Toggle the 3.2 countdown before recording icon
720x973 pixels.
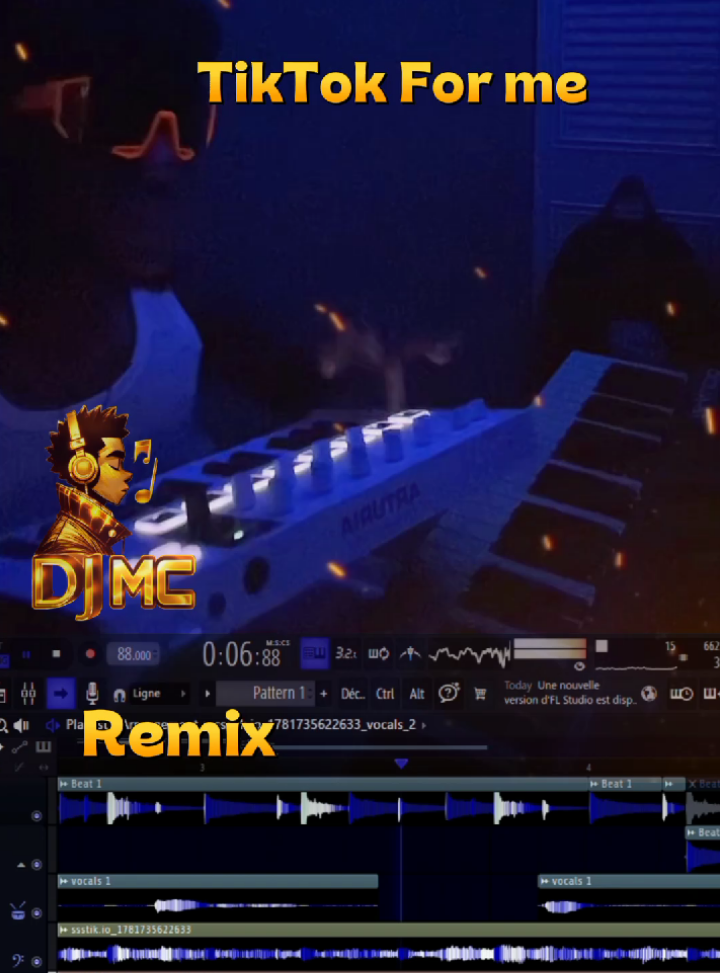346,653
